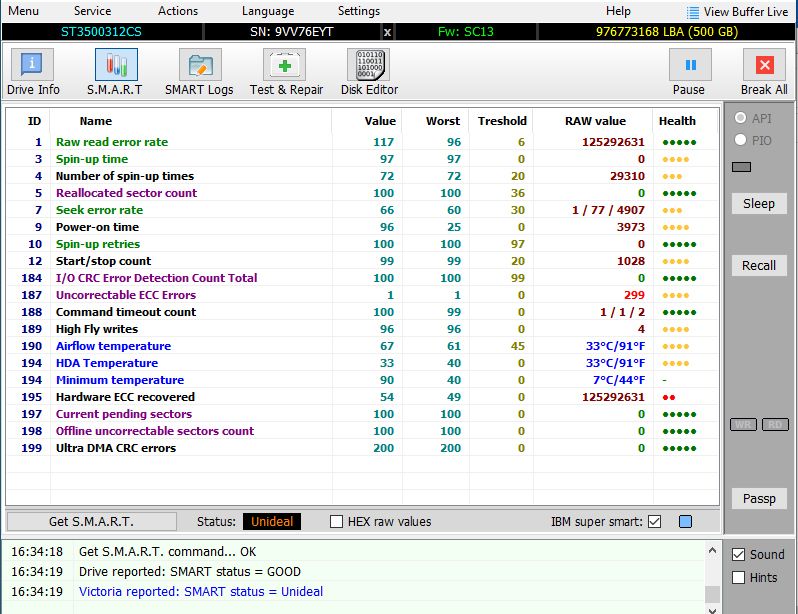The width and height of the screenshot is (798, 614).
Task: Click the Sleep button
Action: click(x=759, y=204)
